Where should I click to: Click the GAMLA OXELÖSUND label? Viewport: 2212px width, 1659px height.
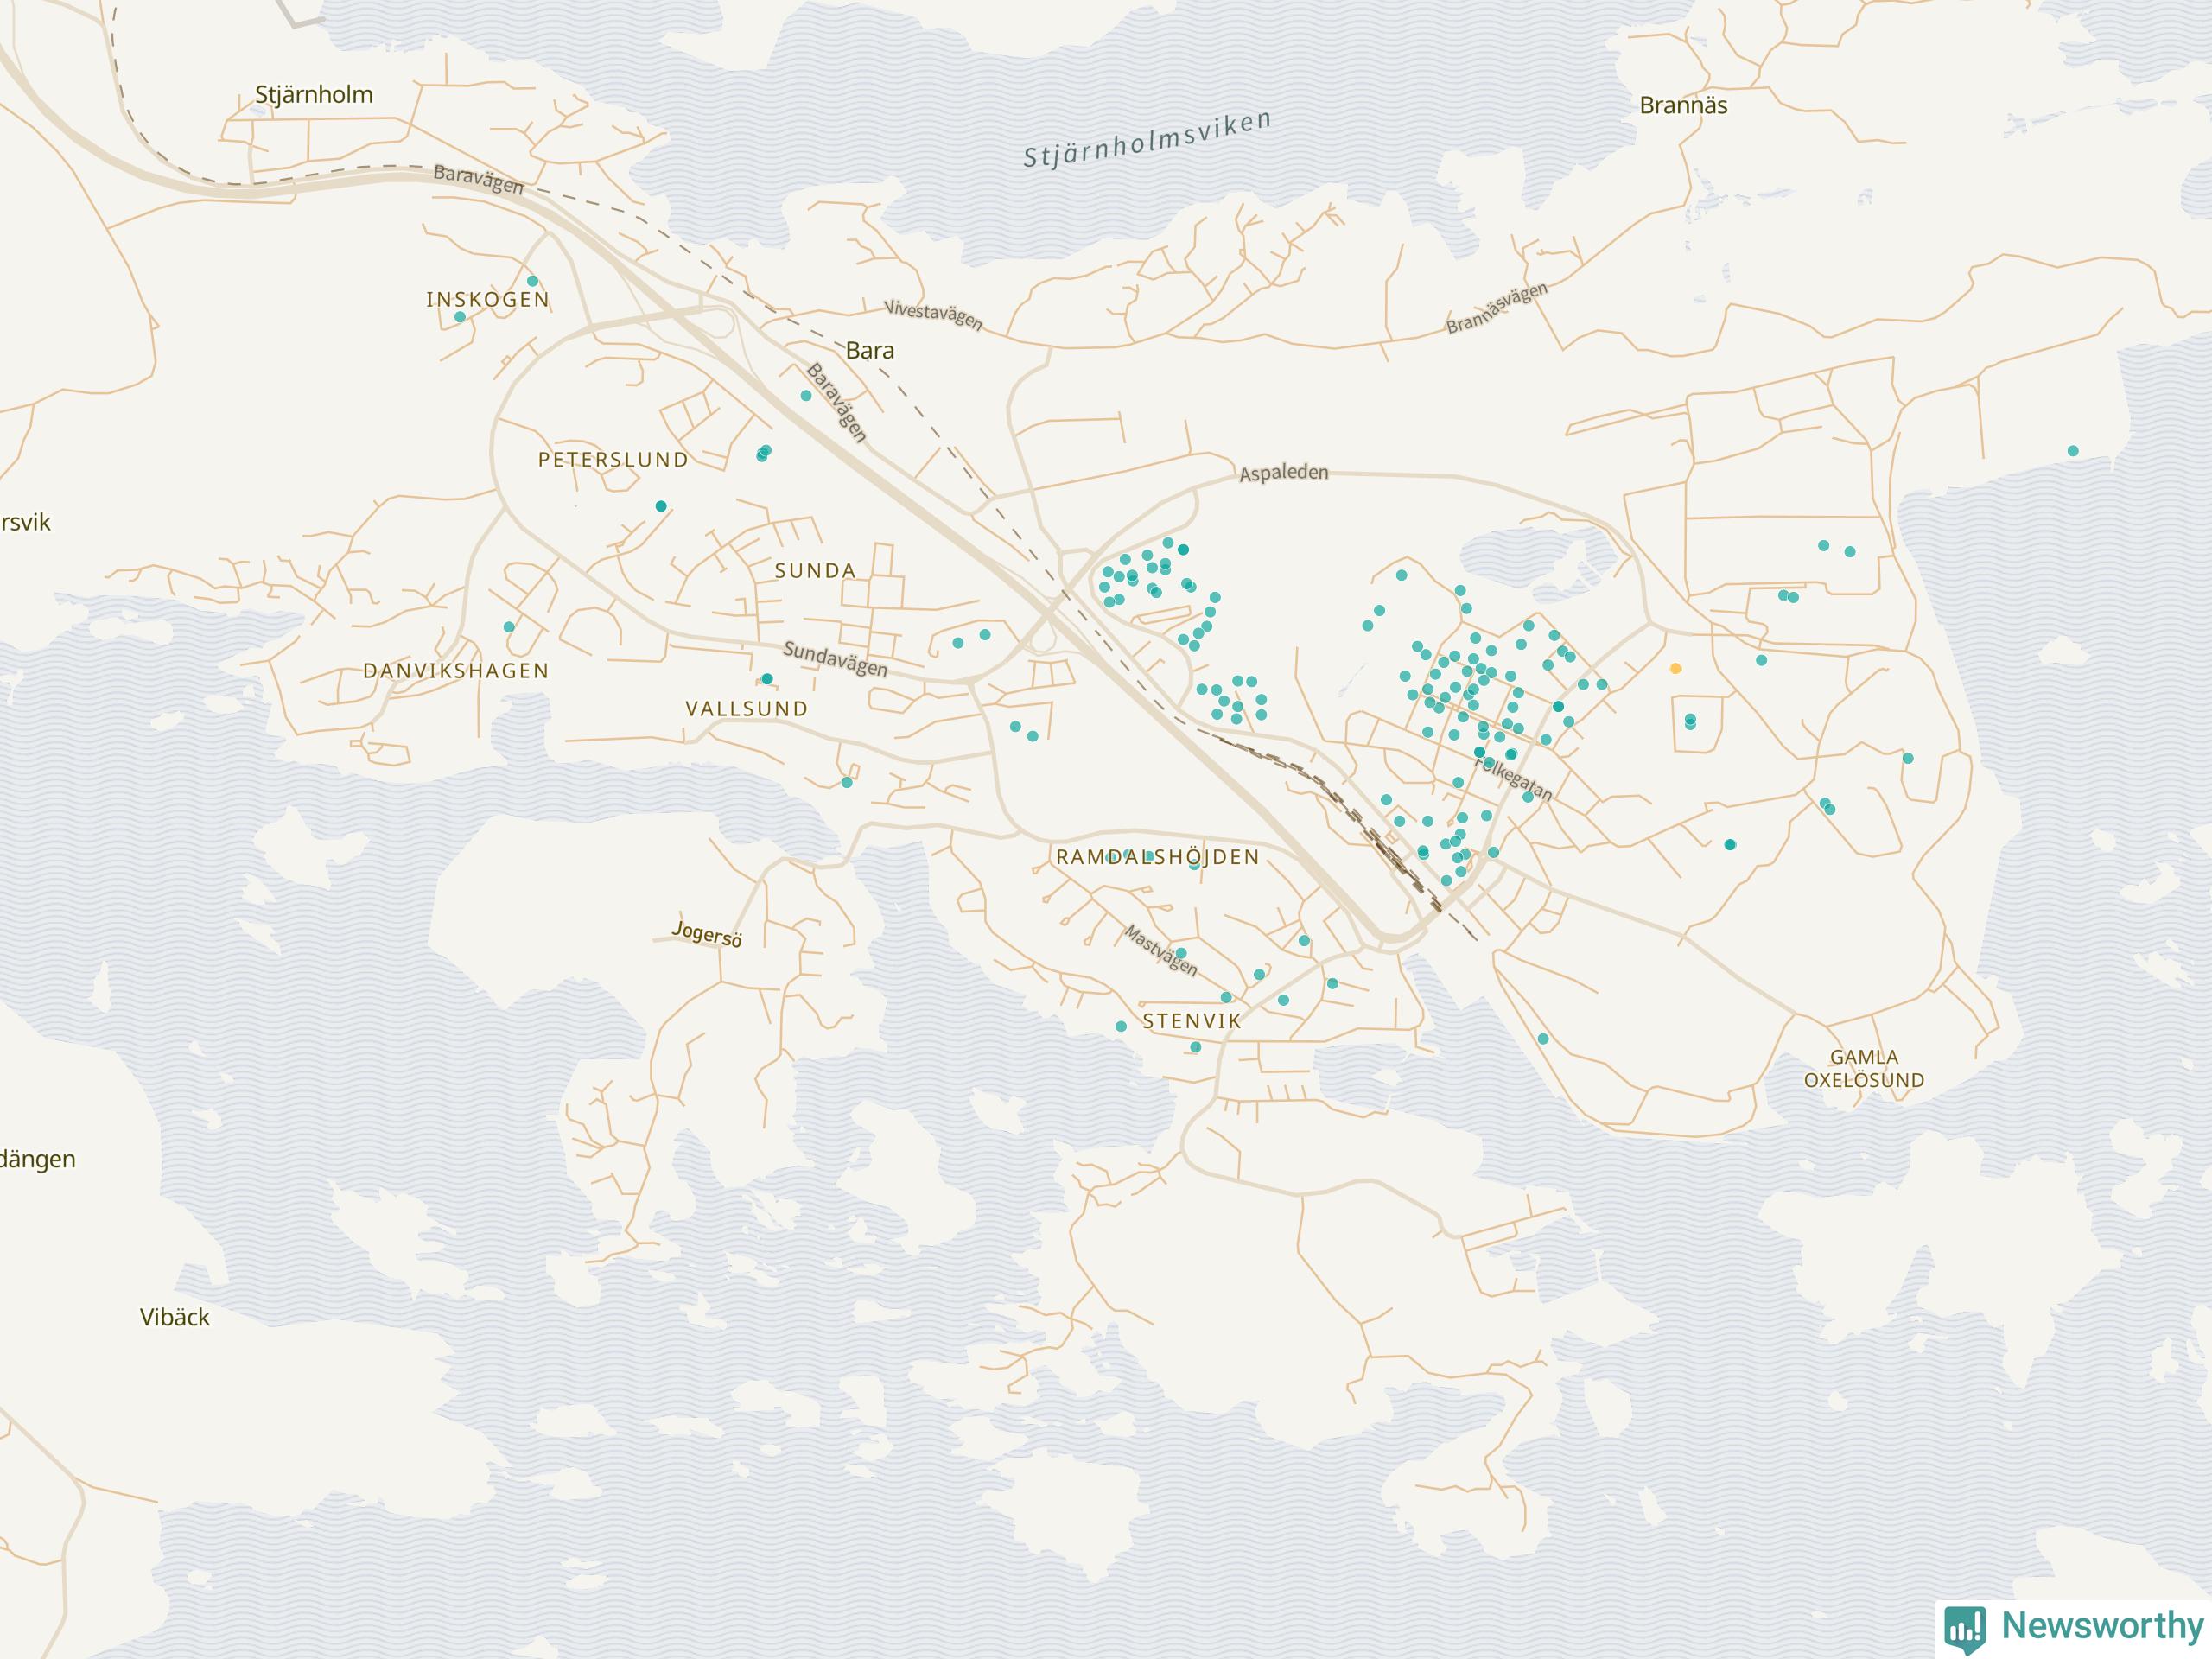(x=1863, y=1068)
